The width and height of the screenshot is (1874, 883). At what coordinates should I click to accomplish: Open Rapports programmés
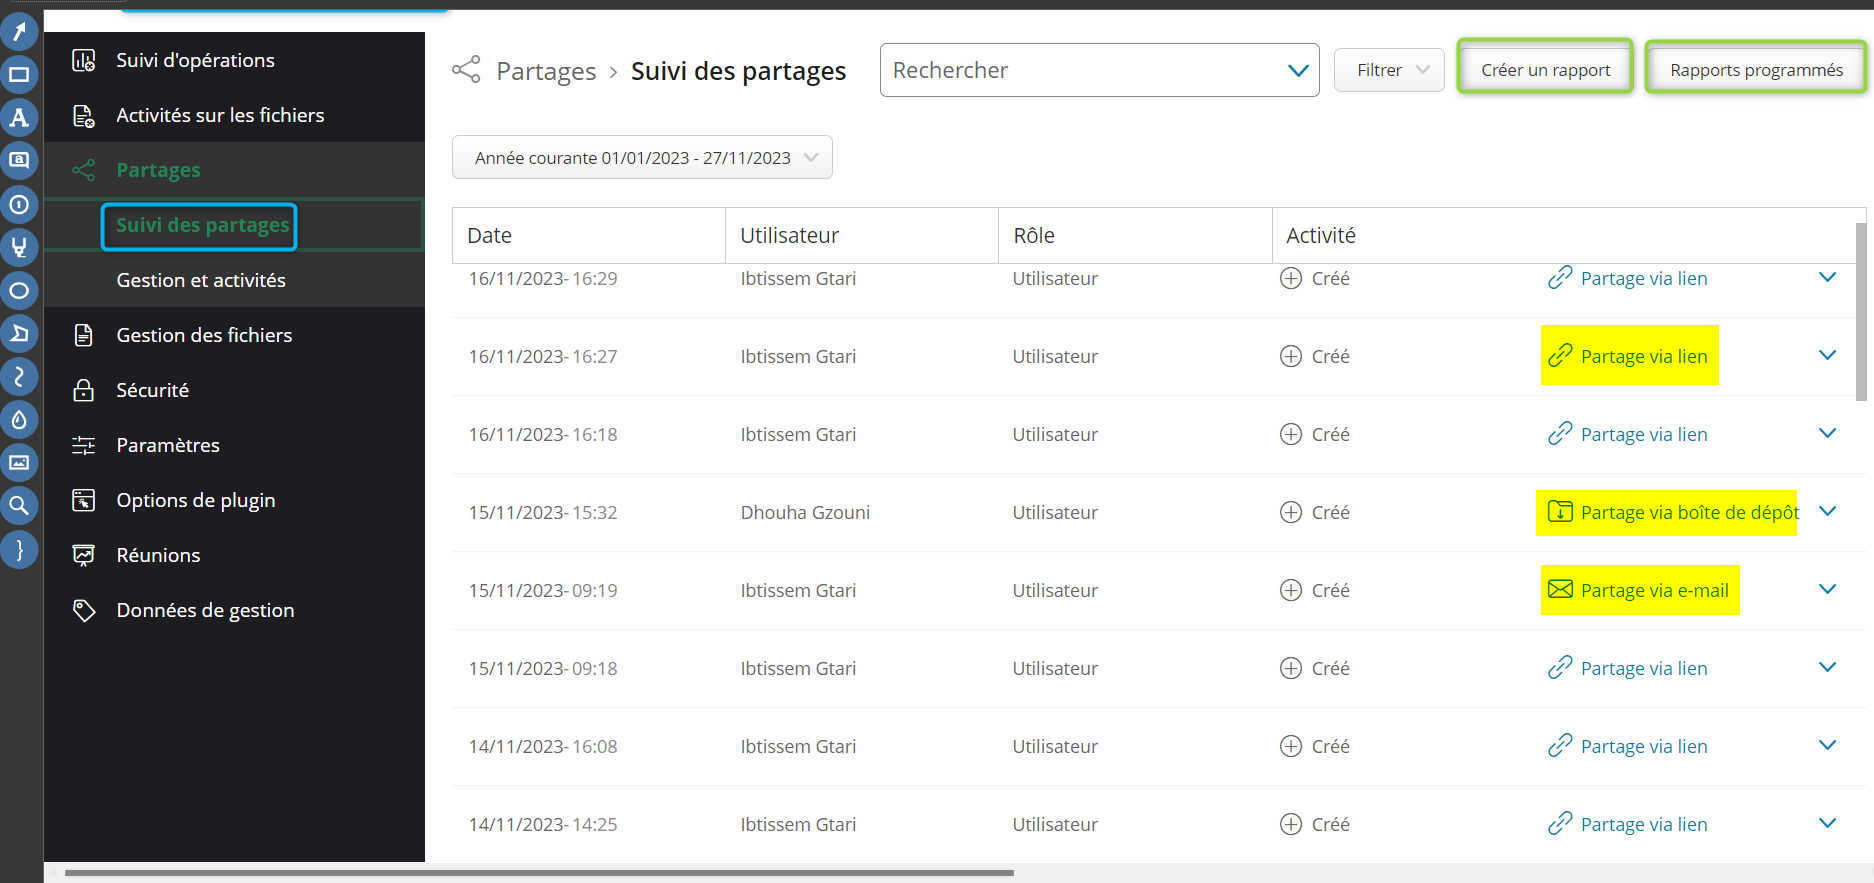[1756, 70]
